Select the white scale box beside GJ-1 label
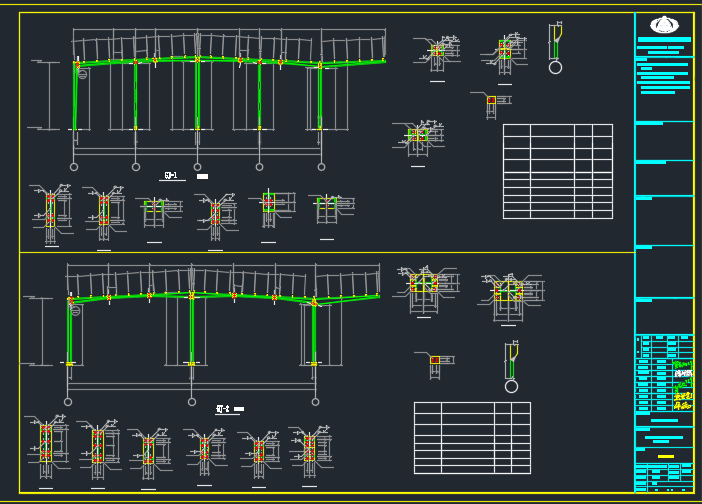Image resolution: width=702 pixels, height=504 pixels. tap(202, 176)
